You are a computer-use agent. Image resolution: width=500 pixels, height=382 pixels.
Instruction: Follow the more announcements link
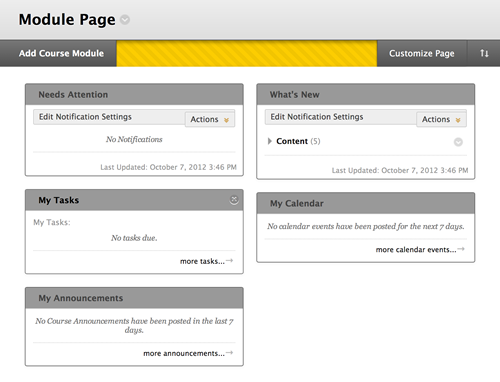[x=188, y=353]
